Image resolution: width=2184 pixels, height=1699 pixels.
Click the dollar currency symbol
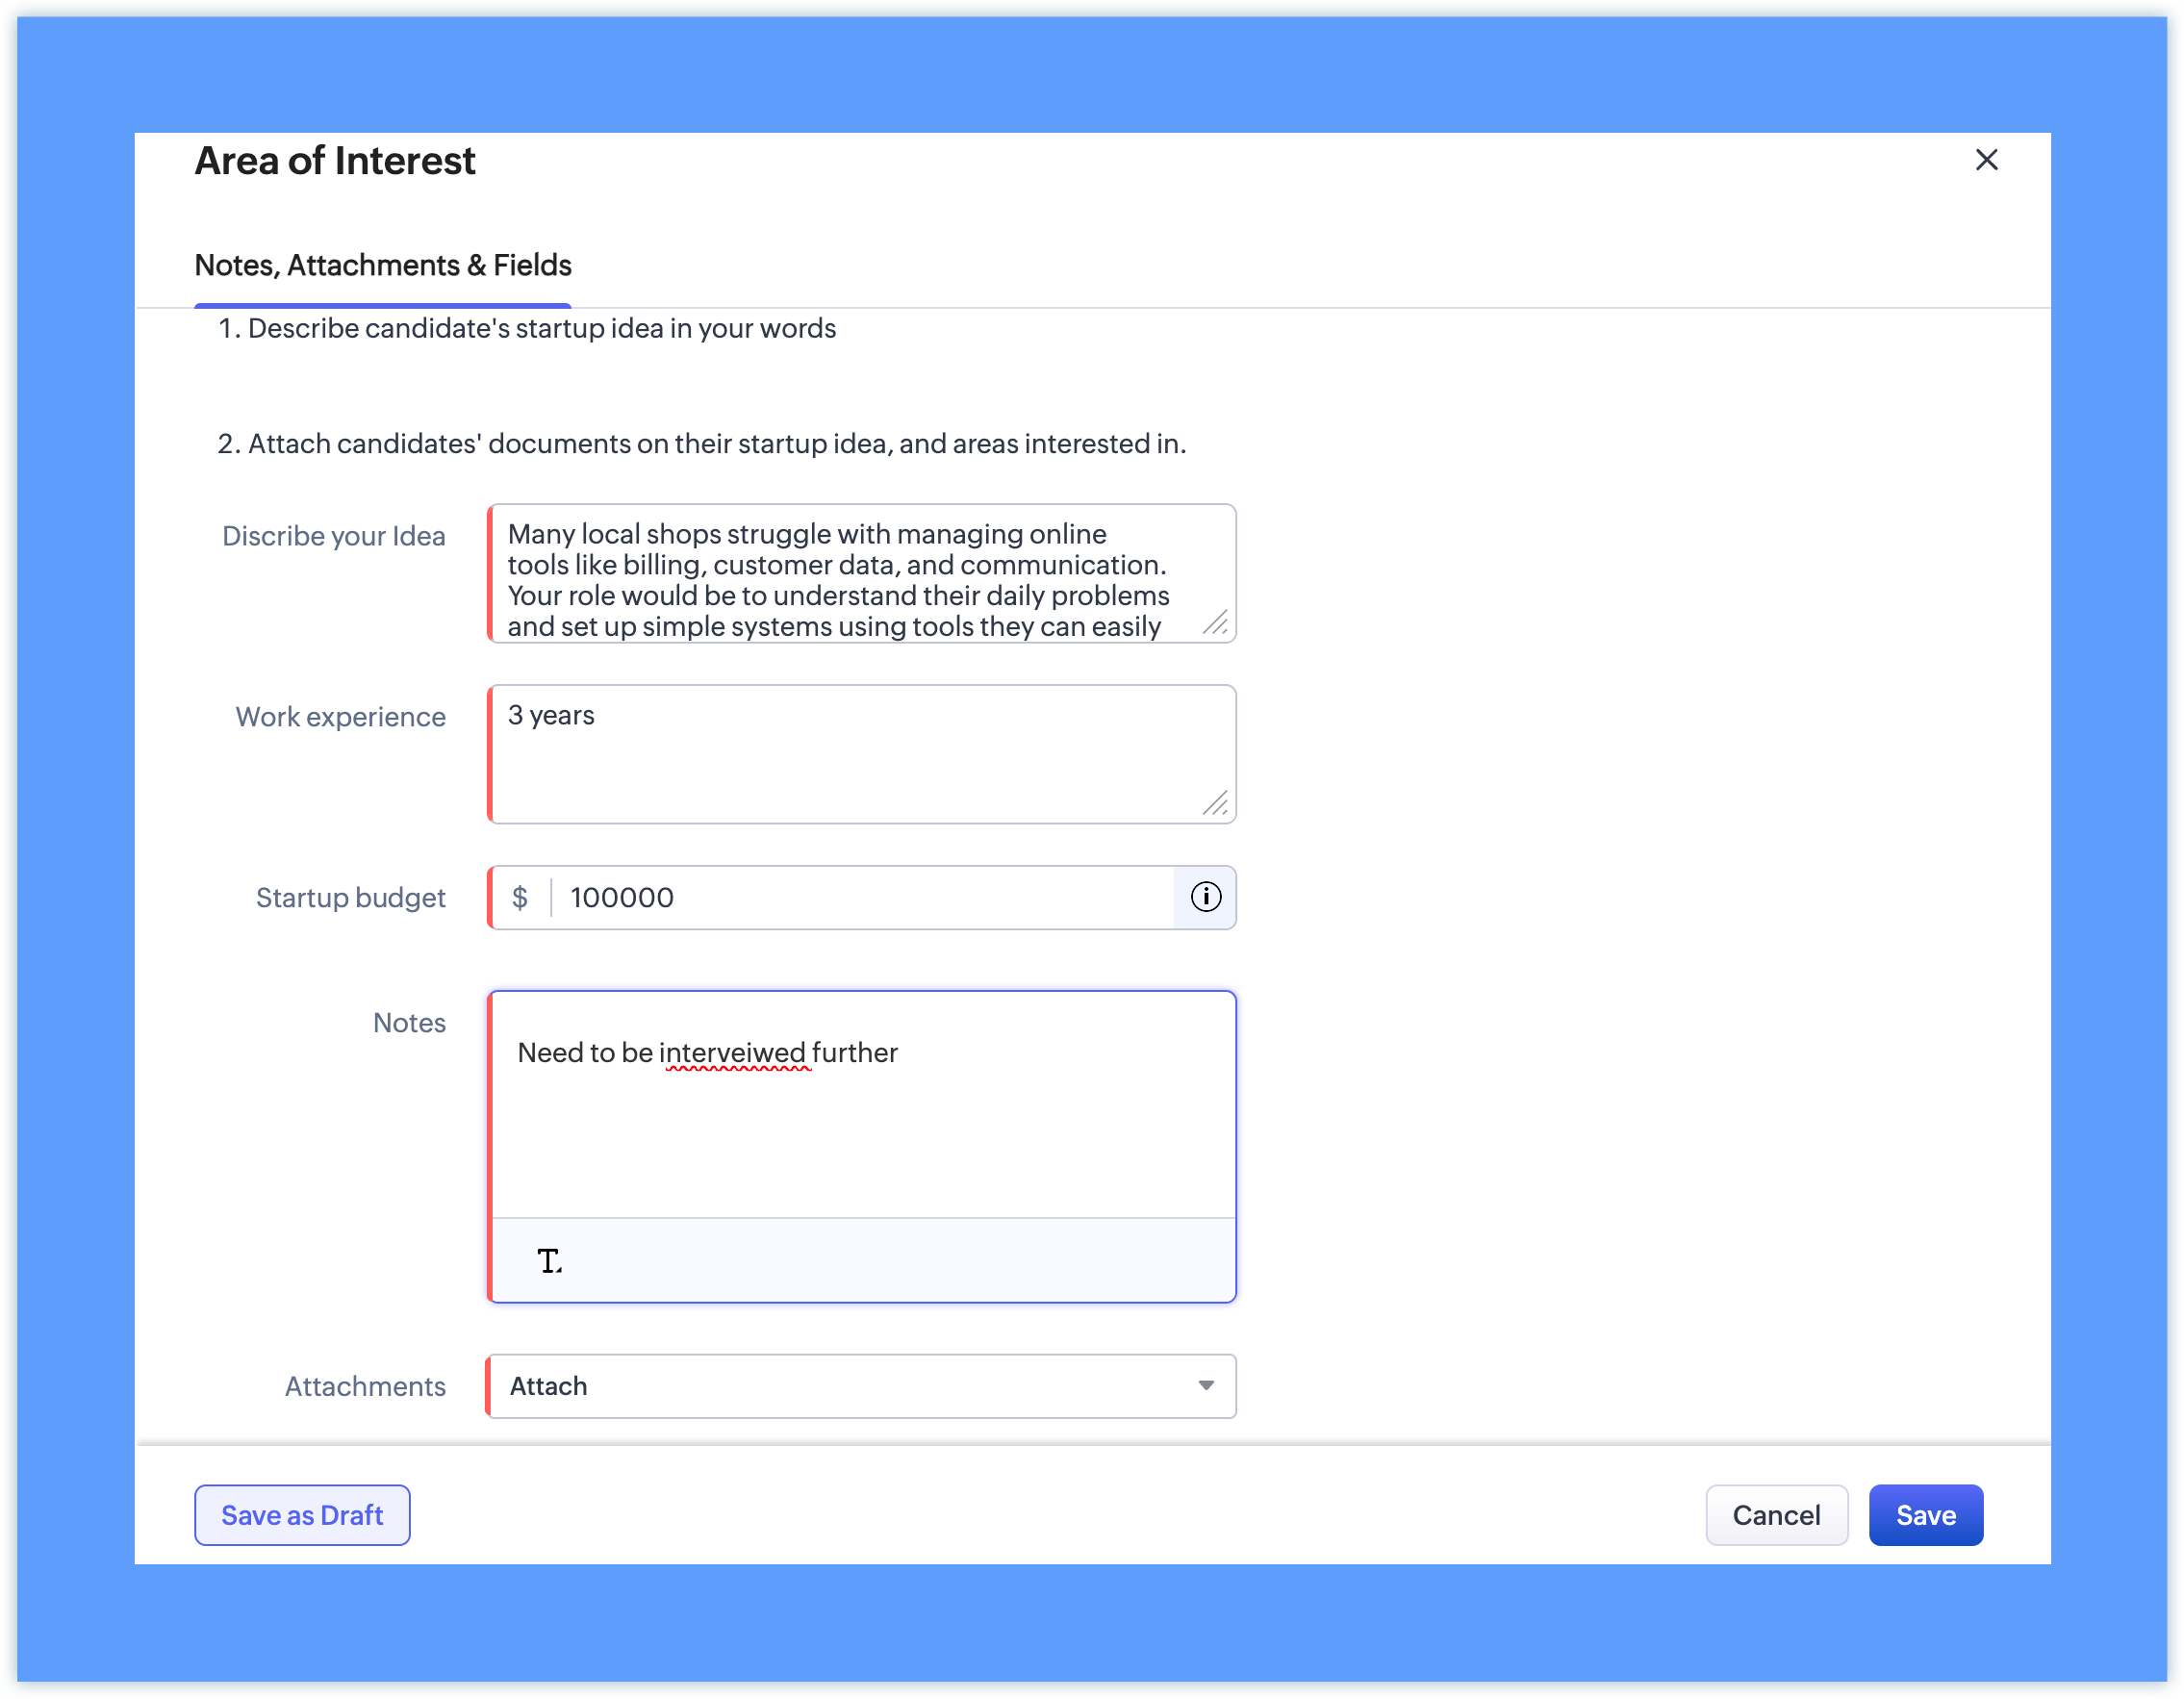520,897
